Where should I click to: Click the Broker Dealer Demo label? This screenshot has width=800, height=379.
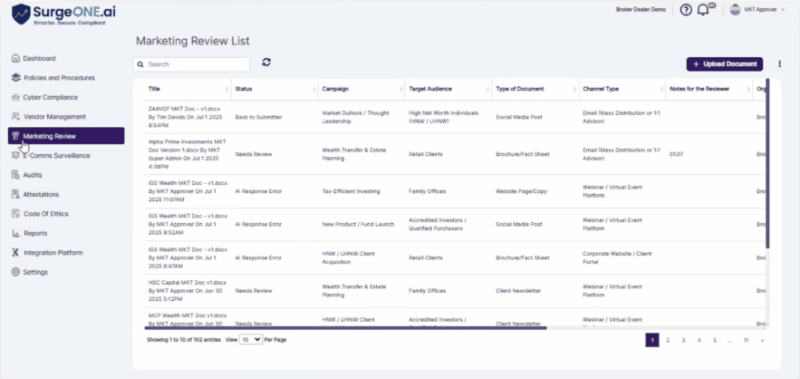[641, 9]
